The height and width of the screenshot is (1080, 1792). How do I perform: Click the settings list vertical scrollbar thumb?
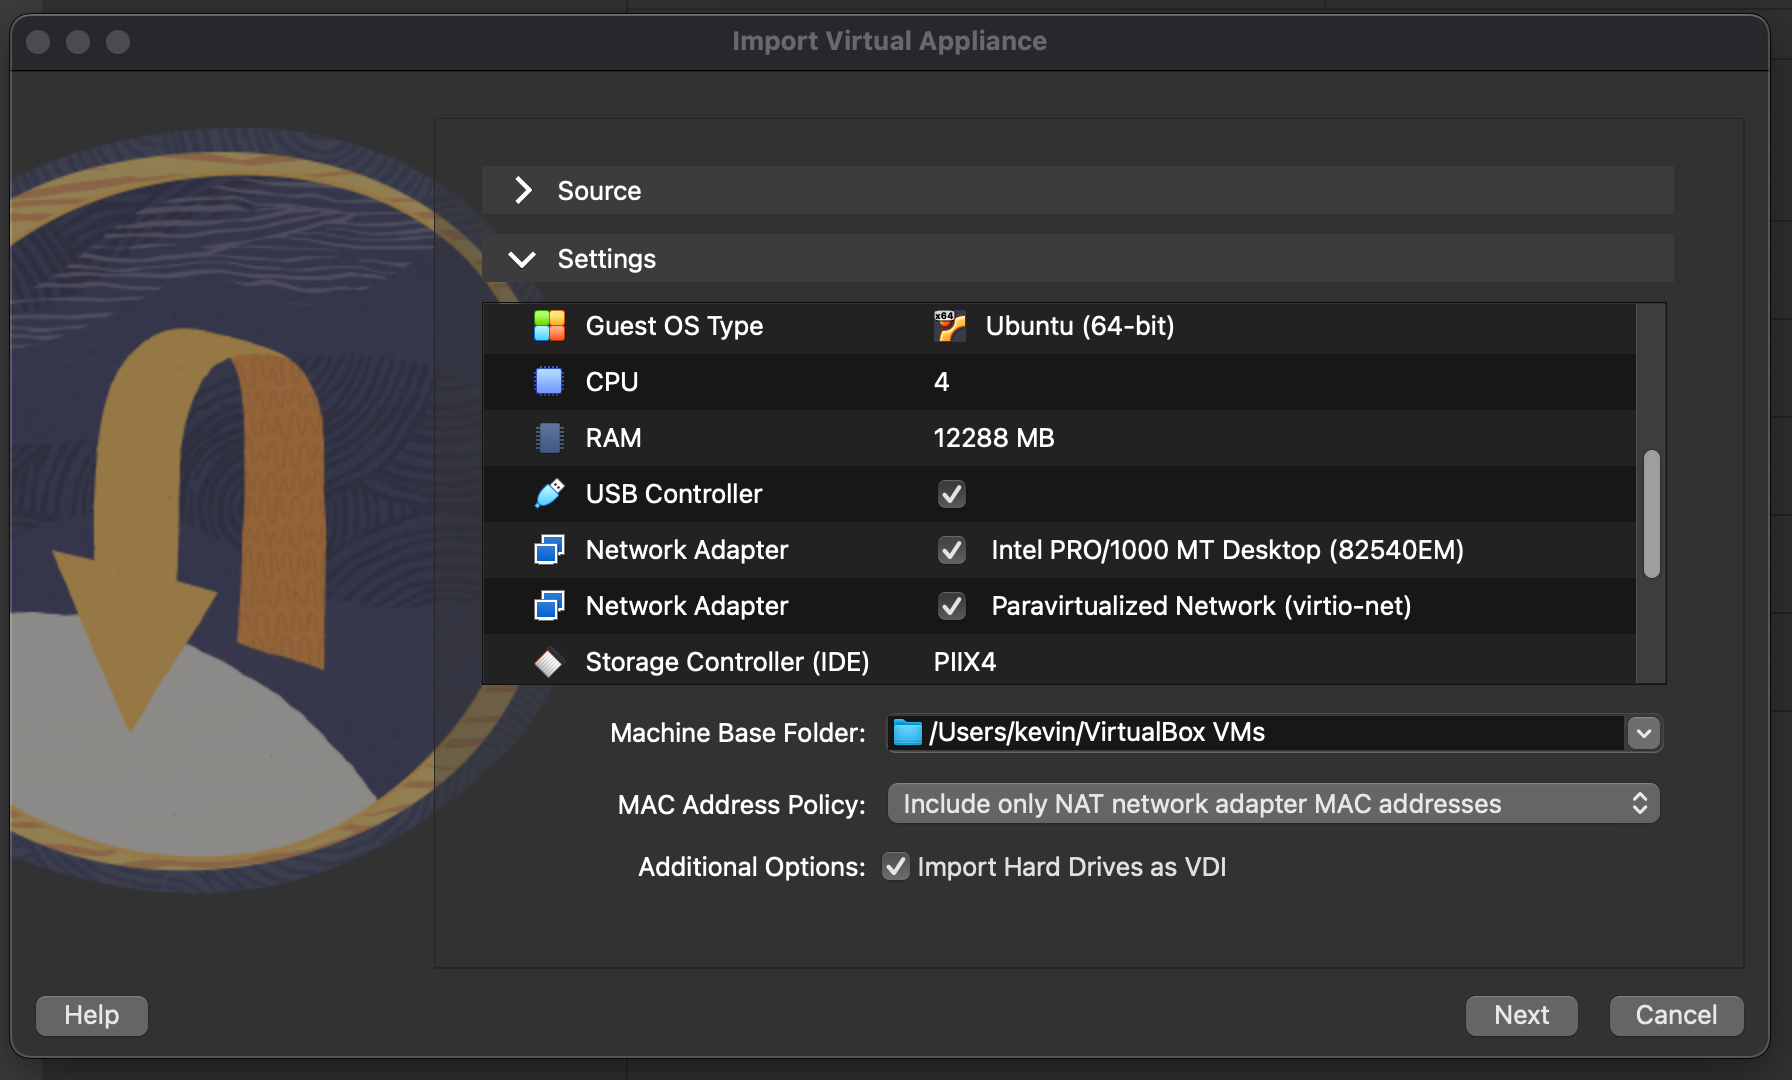pos(1651,514)
